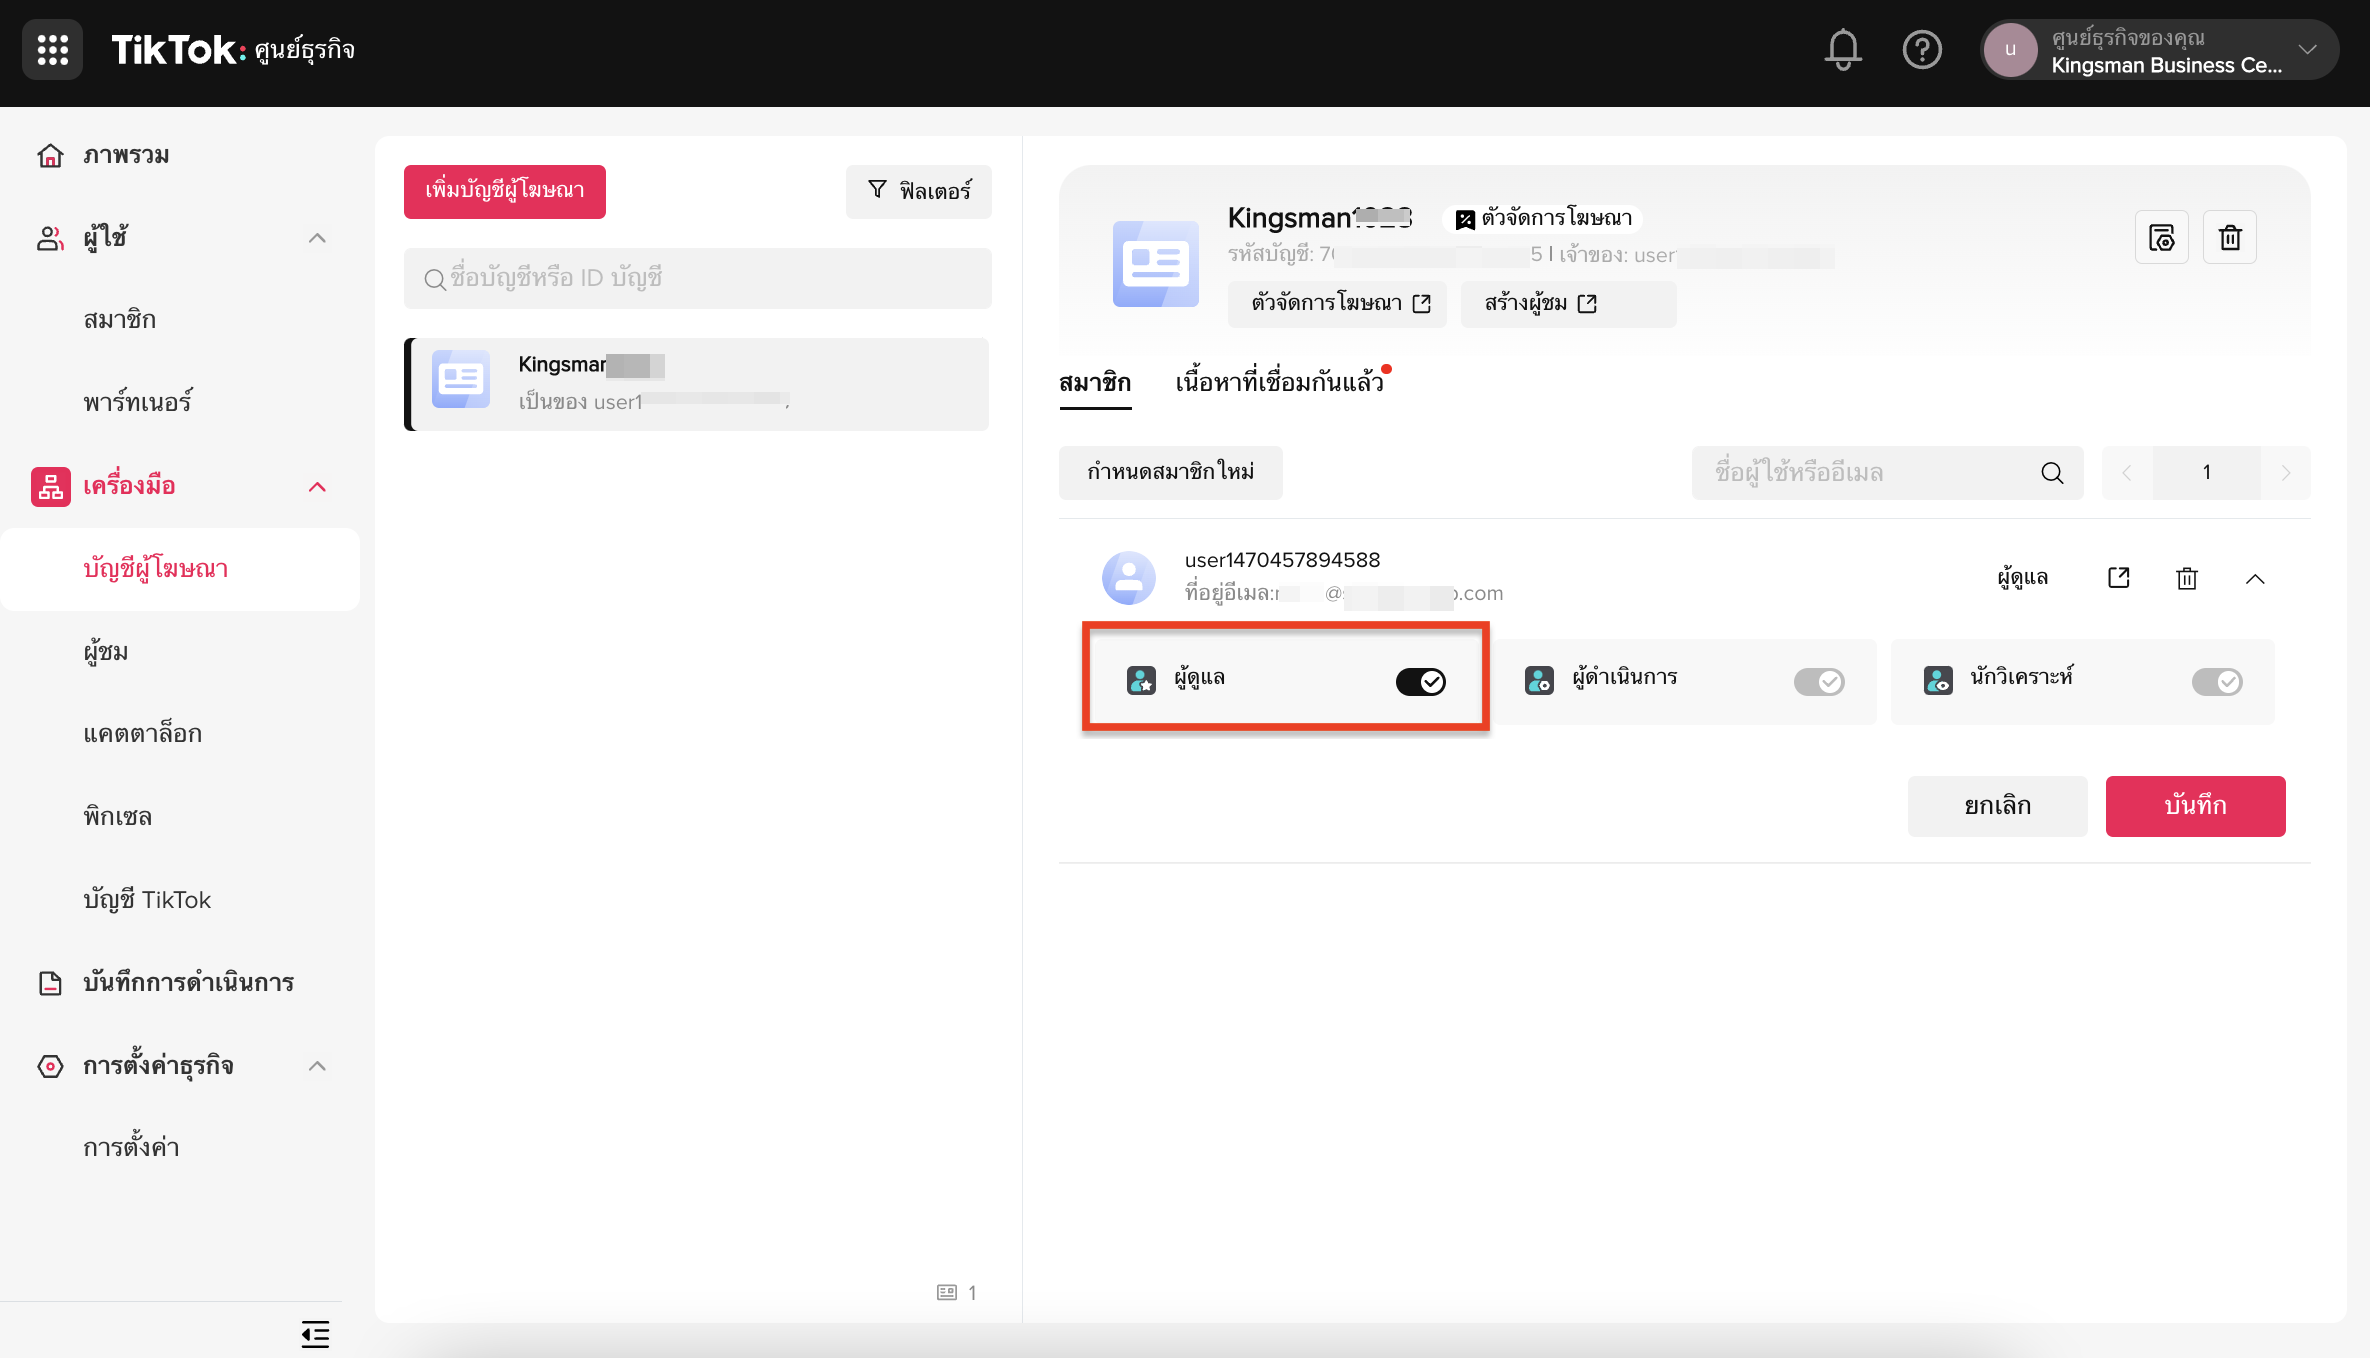Open the help question mark icon
The height and width of the screenshot is (1358, 2370).
click(1921, 50)
